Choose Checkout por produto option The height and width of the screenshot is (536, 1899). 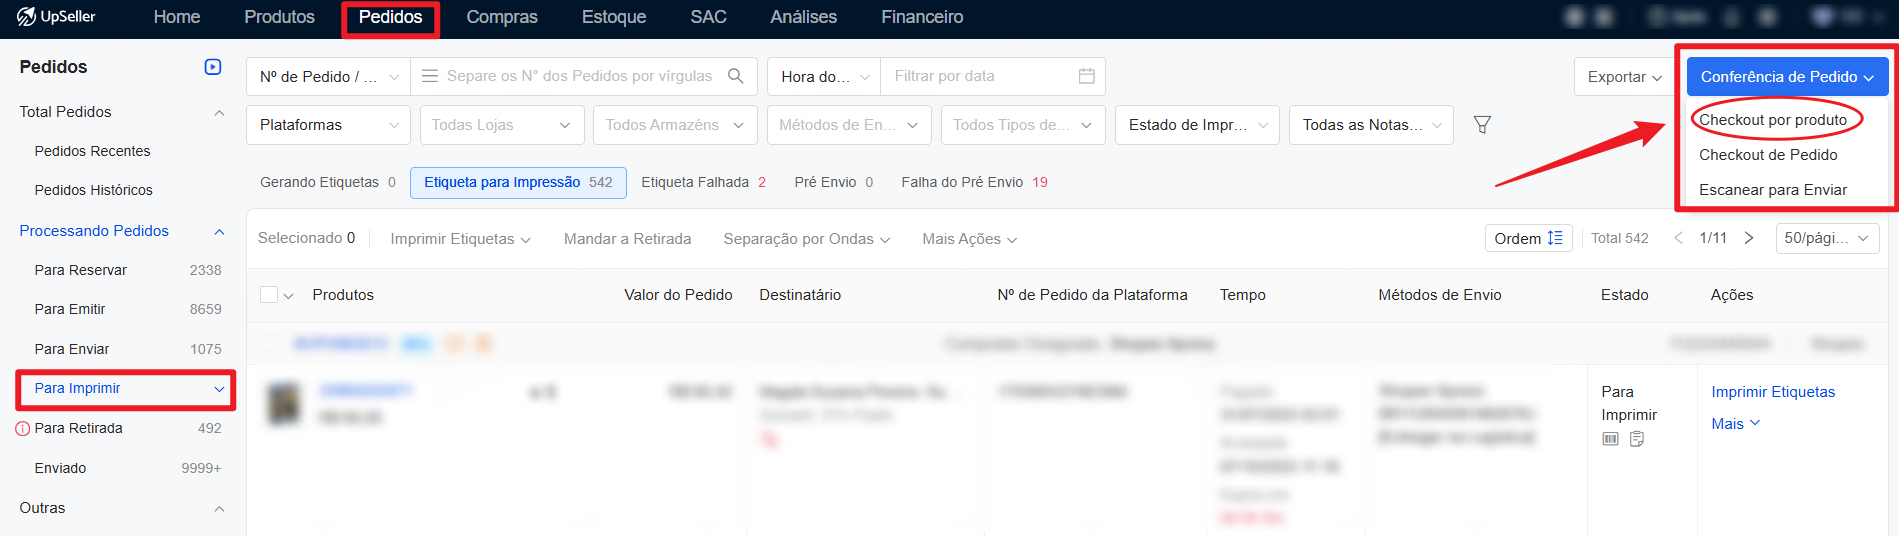point(1772,120)
